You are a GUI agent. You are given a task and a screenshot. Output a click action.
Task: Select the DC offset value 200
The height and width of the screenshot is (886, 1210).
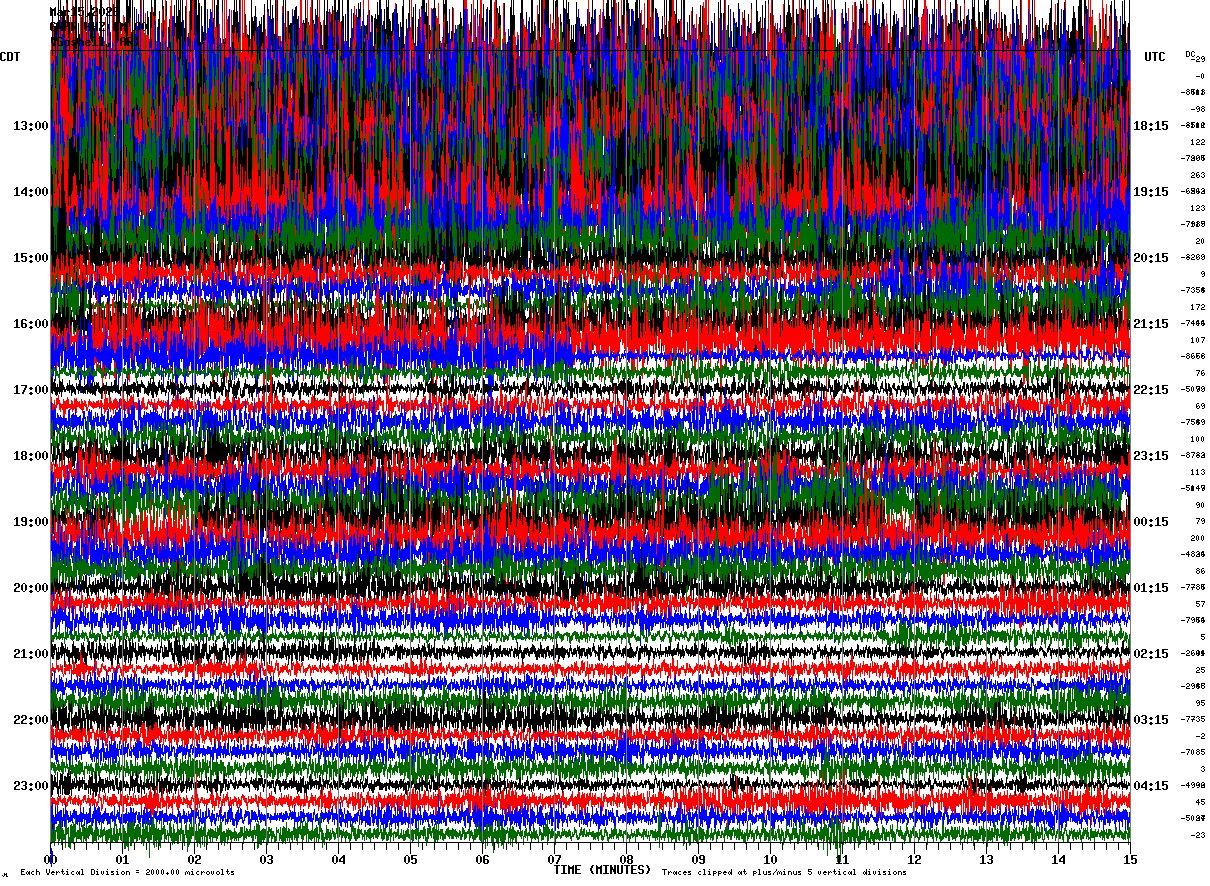click(x=1197, y=538)
